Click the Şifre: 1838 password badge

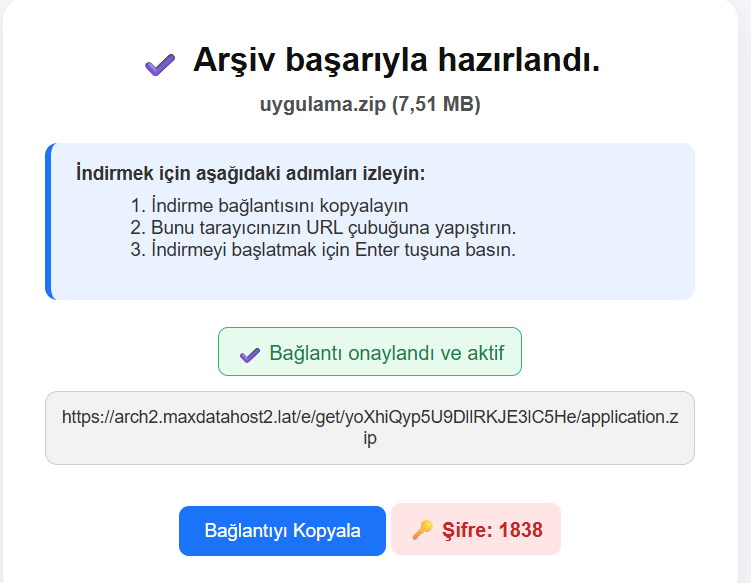click(476, 529)
